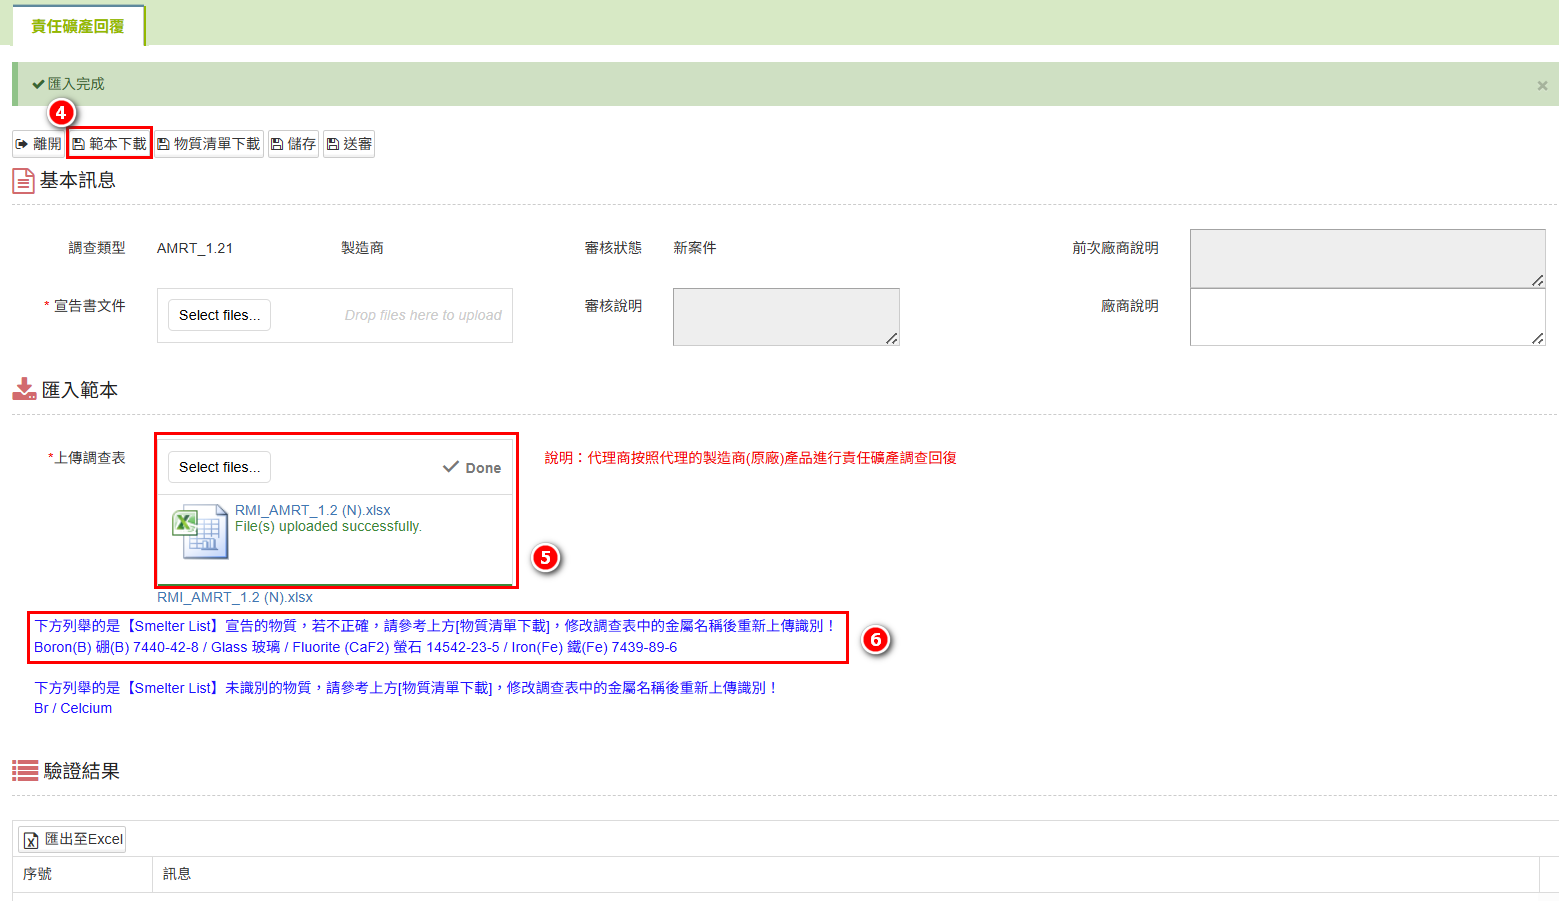Click the Excel file icon thumbnail
The image size is (1559, 901).
pyautogui.click(x=200, y=532)
